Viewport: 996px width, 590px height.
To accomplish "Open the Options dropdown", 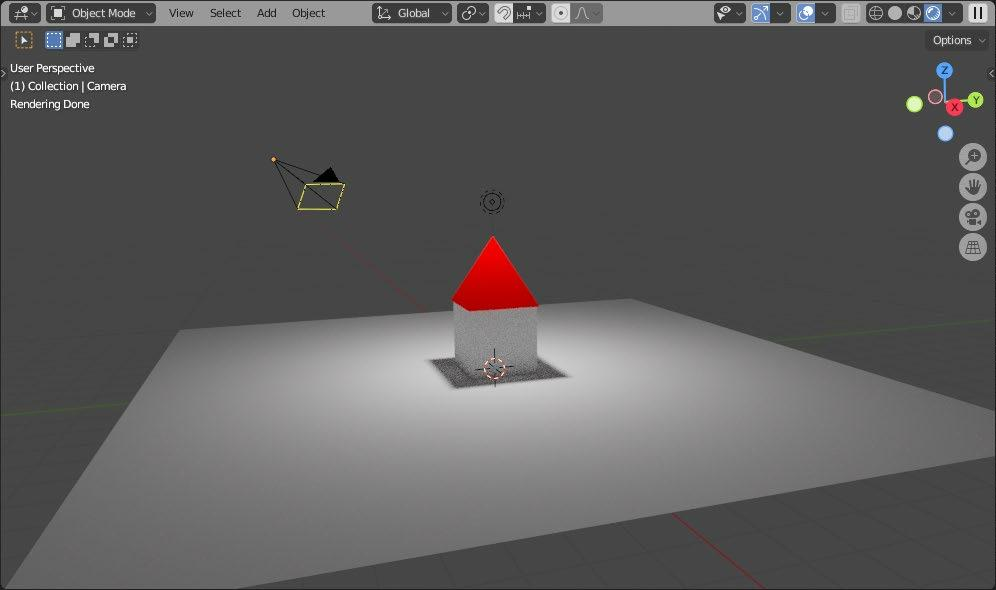I will coord(959,40).
